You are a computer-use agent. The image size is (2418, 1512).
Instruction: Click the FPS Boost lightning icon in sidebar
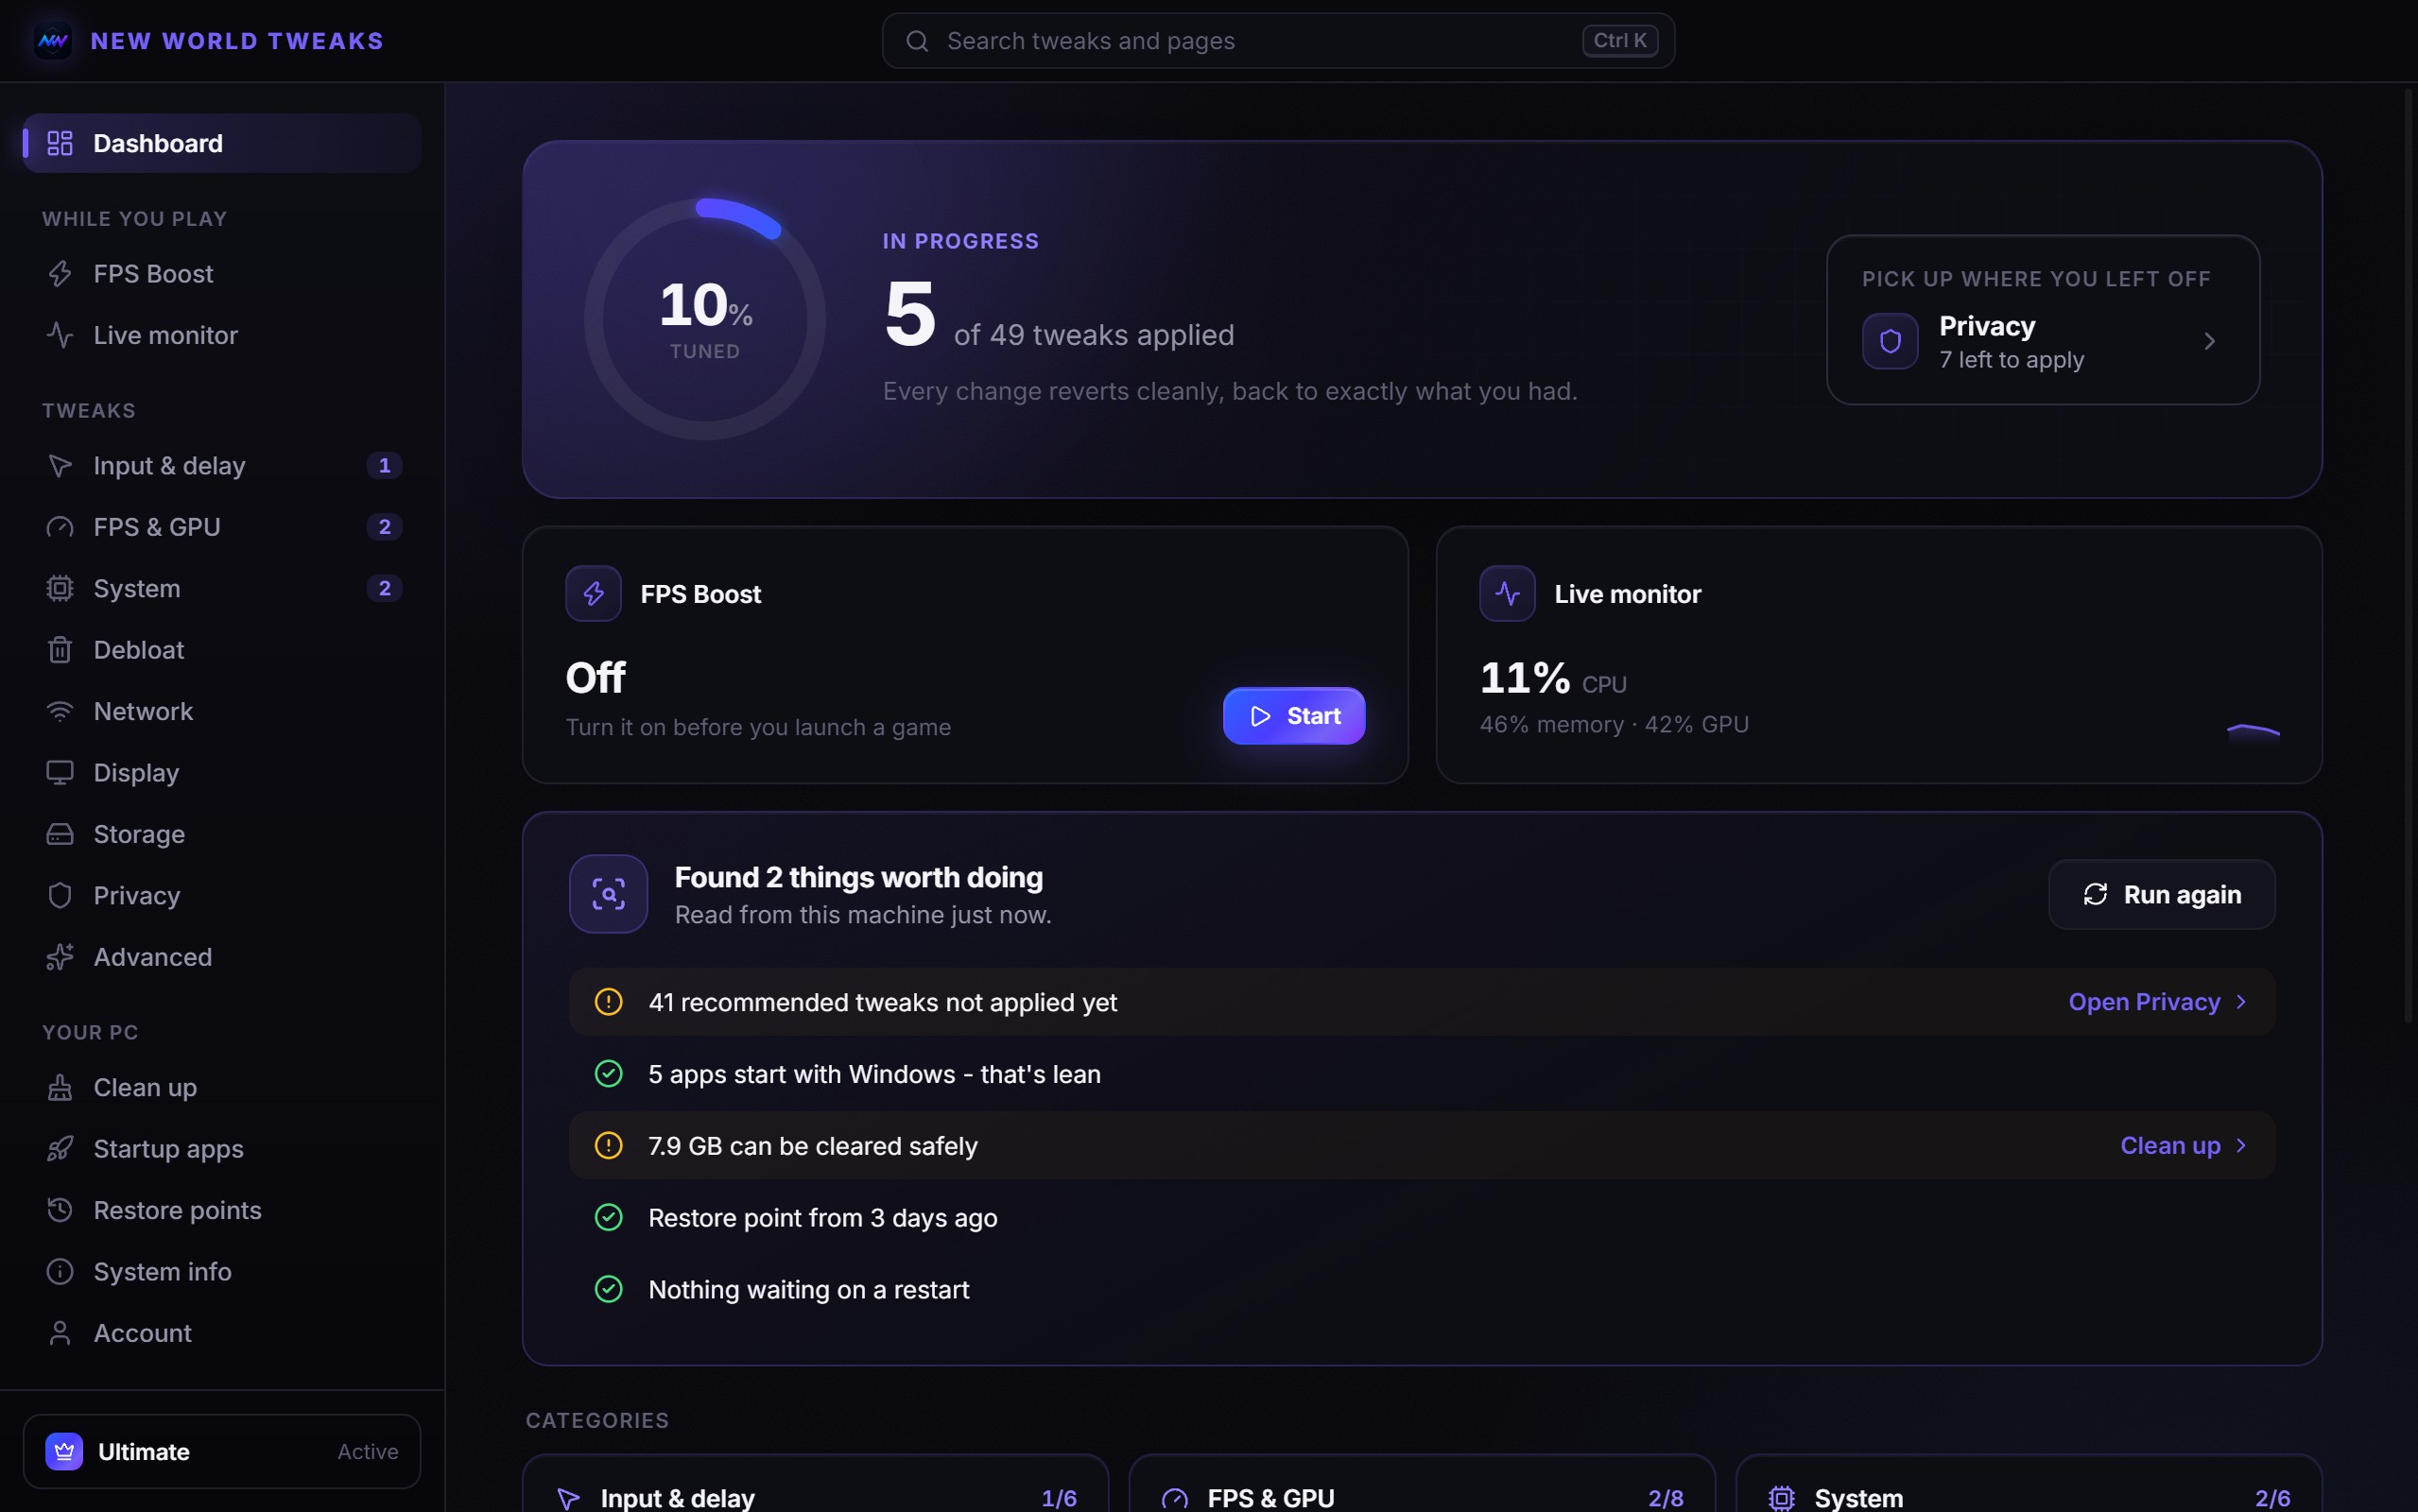60,274
